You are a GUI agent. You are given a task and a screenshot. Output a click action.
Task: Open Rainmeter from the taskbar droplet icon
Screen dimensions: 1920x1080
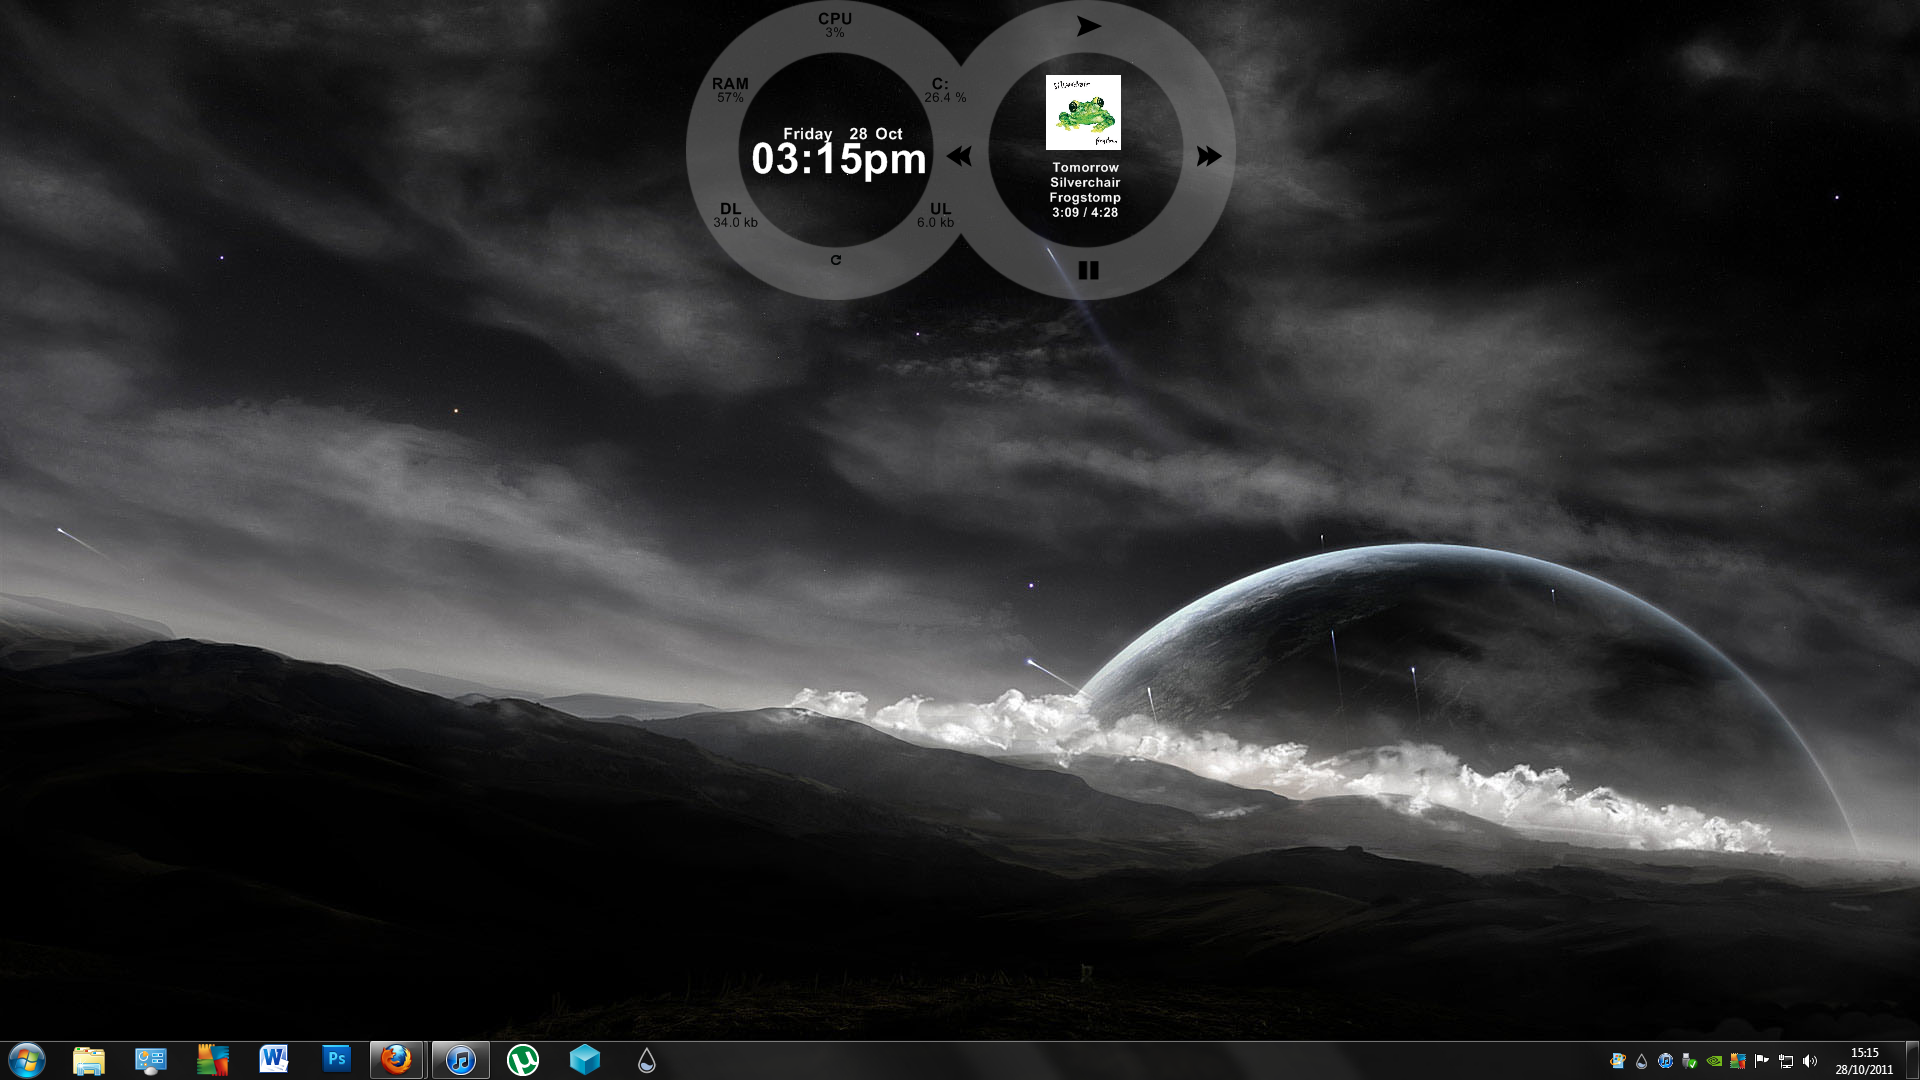coord(646,1060)
